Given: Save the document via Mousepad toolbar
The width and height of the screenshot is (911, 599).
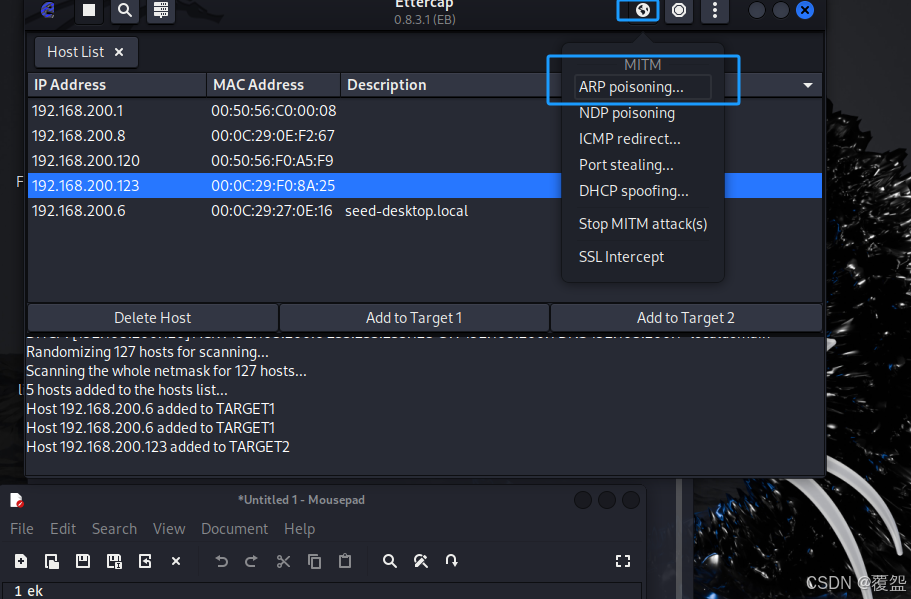Looking at the screenshot, I should click(83, 561).
